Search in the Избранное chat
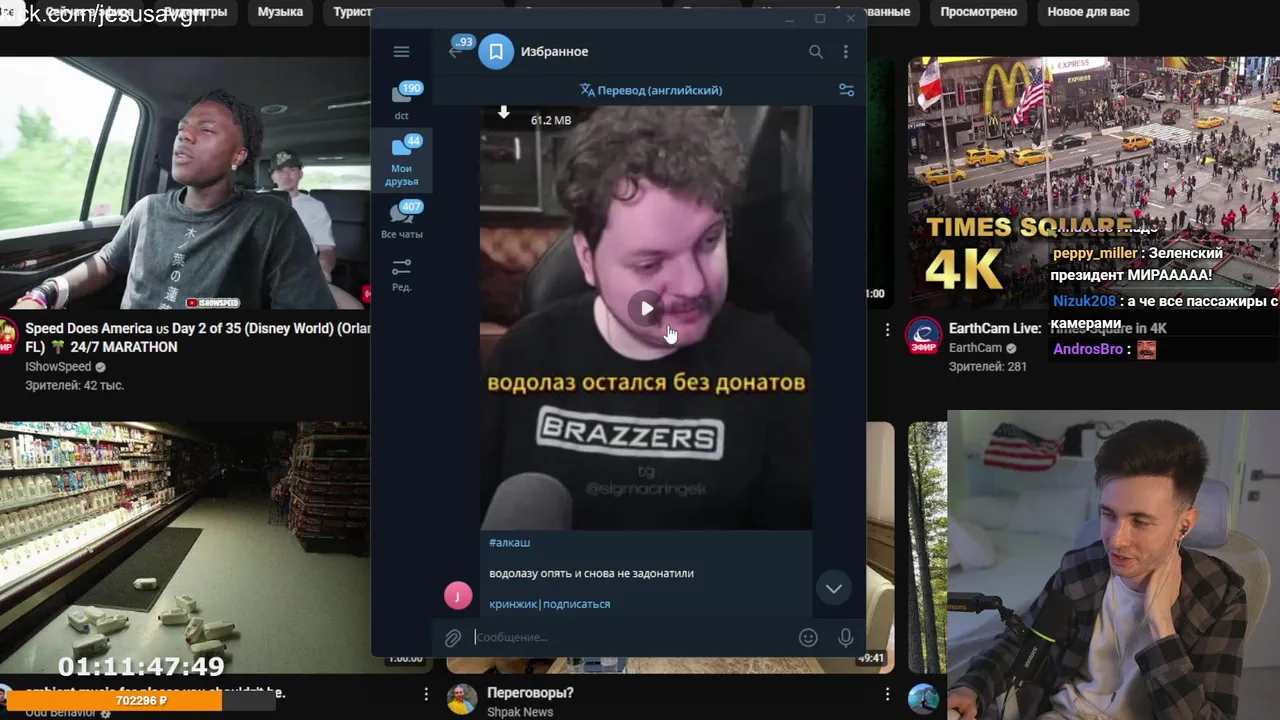 click(x=816, y=52)
